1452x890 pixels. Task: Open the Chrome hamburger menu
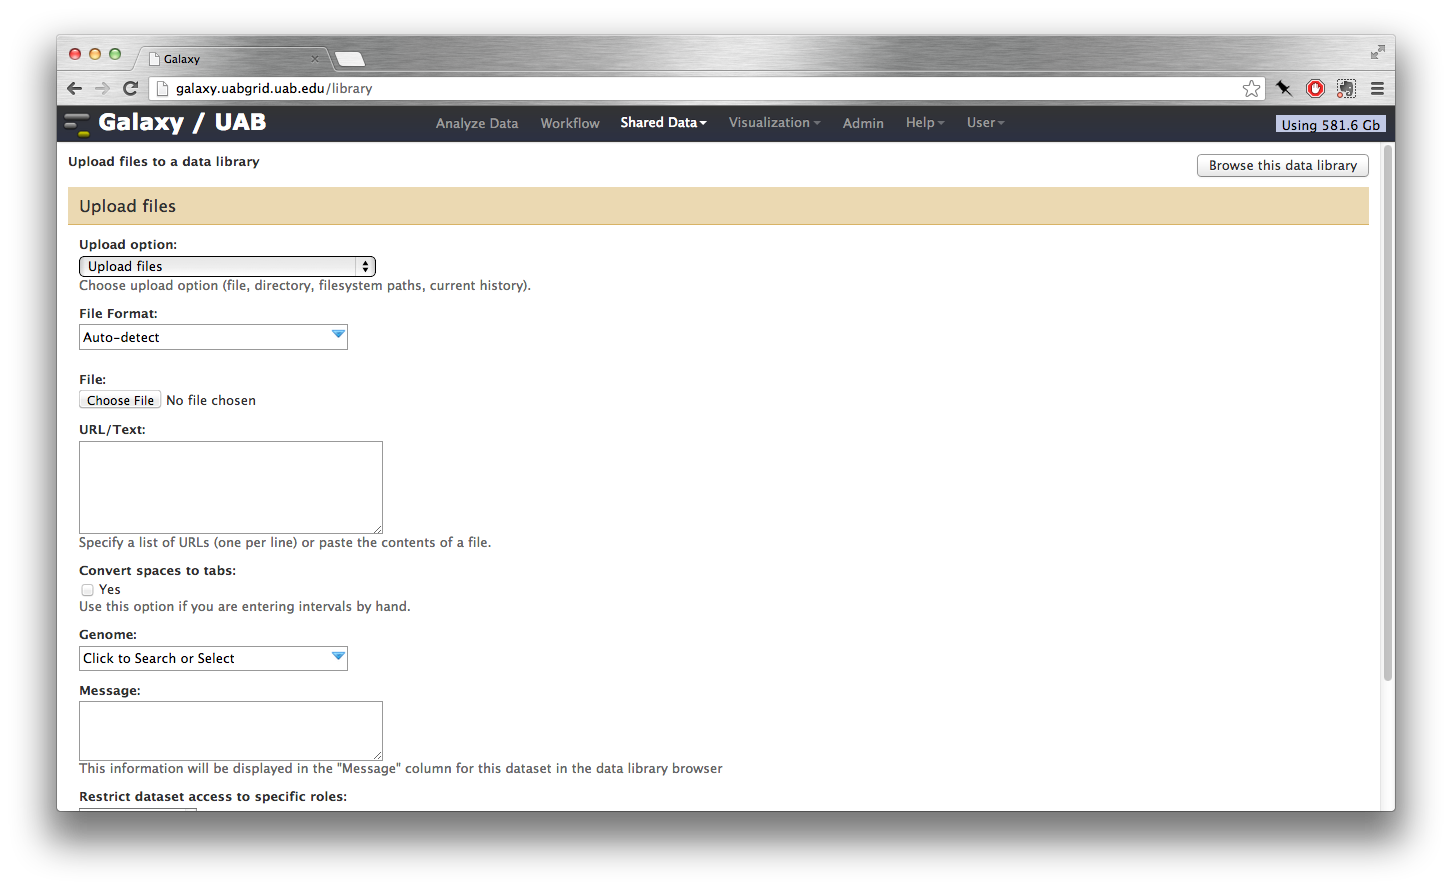coord(1377,89)
